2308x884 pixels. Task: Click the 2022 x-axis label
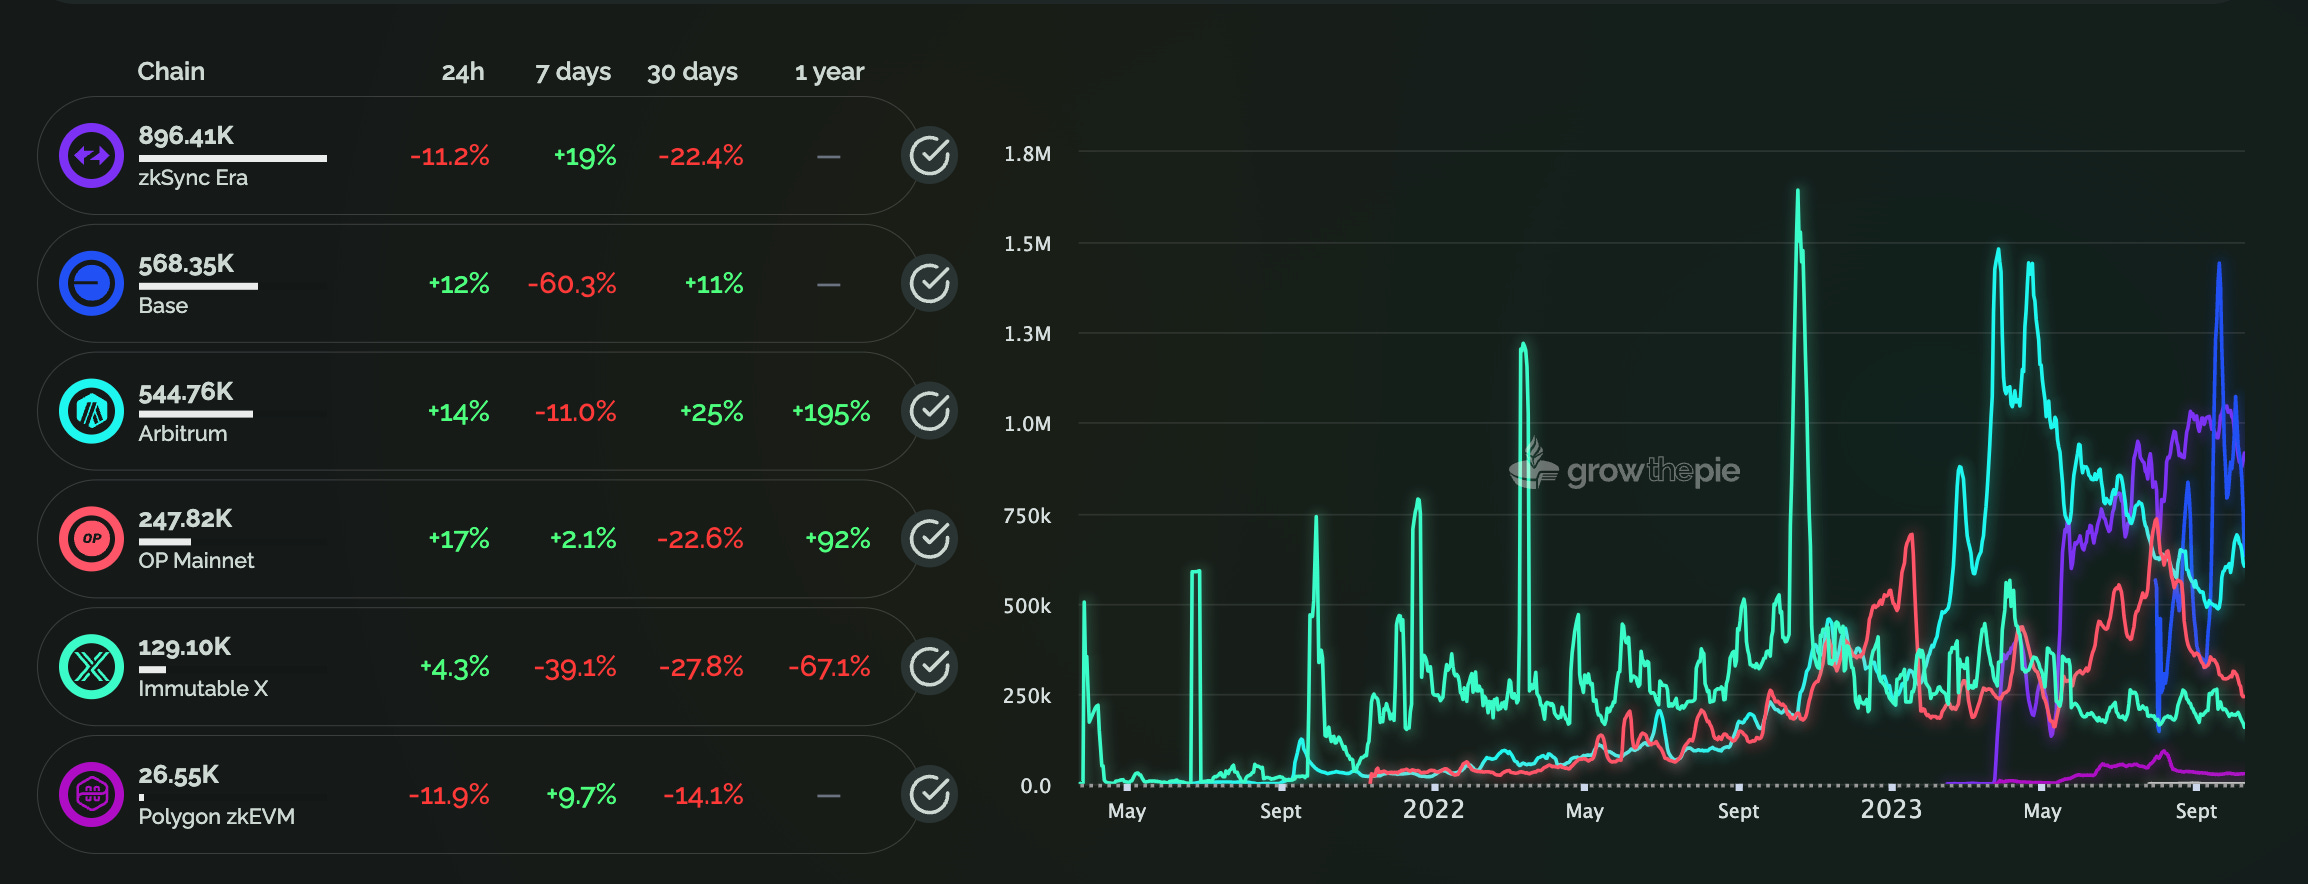(x=1433, y=809)
